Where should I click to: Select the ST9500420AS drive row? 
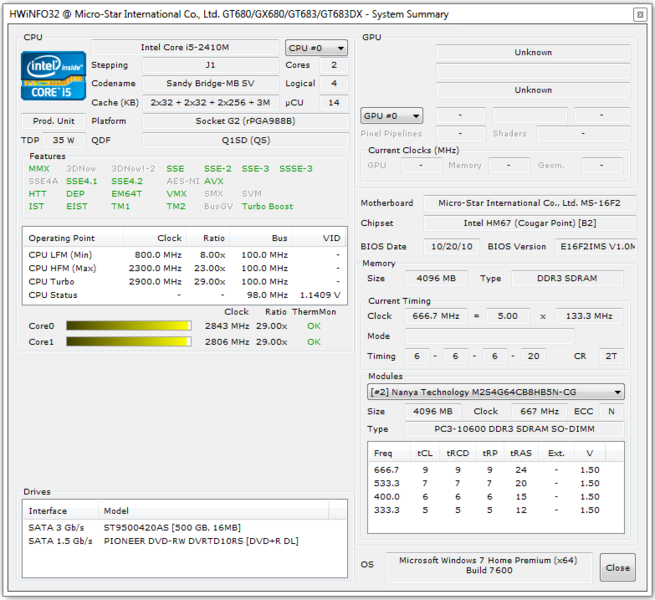[184, 528]
